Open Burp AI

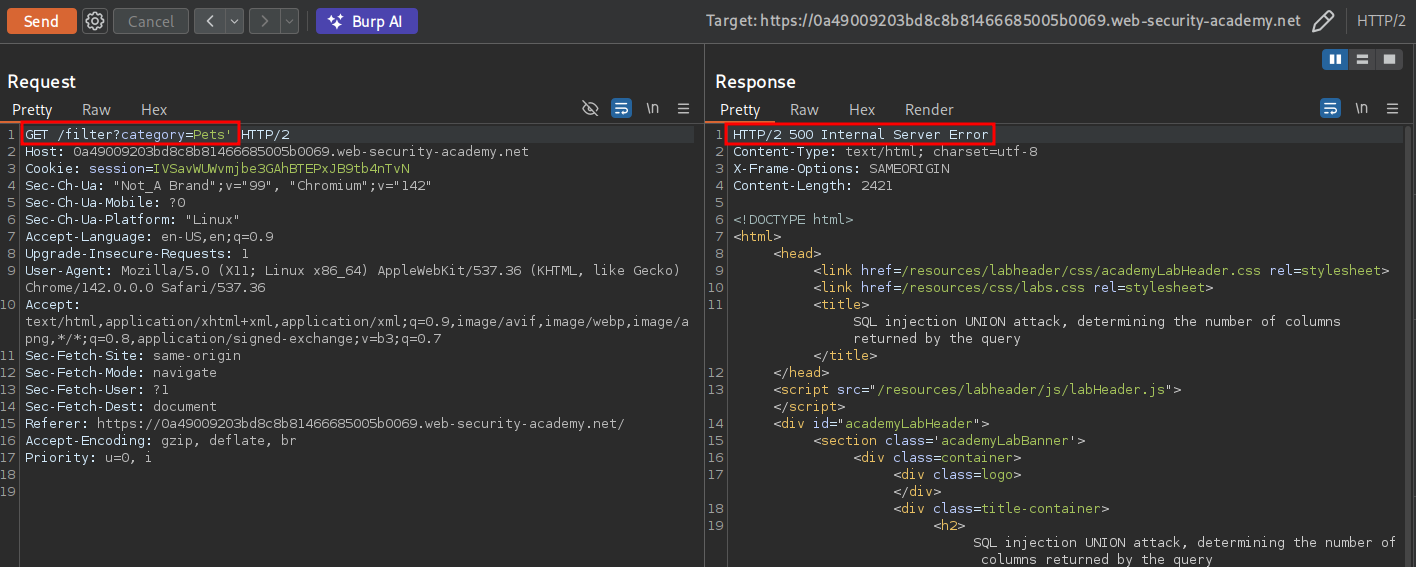pyautogui.click(x=366, y=21)
